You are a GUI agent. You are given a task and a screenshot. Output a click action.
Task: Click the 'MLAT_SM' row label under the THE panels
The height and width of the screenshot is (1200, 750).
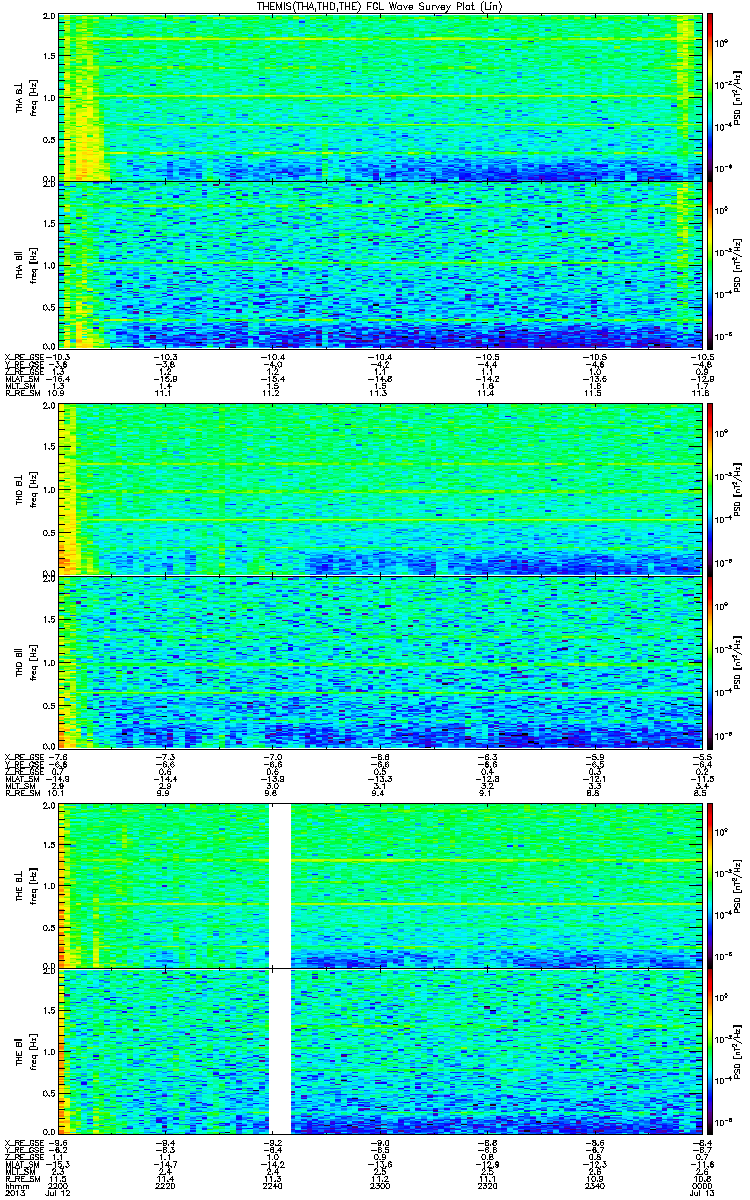click(x=20, y=1164)
